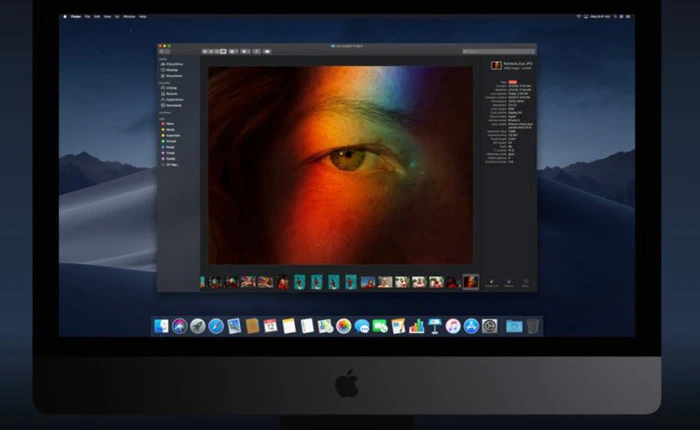Open Safari from the Dock
Viewport: 700px width, 430px height.
point(216,326)
